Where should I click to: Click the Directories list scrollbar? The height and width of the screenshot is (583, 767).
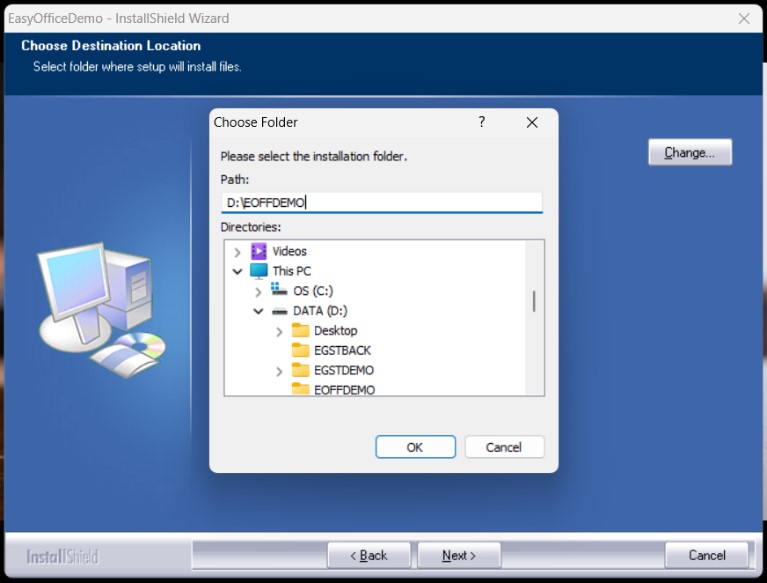pos(534,301)
